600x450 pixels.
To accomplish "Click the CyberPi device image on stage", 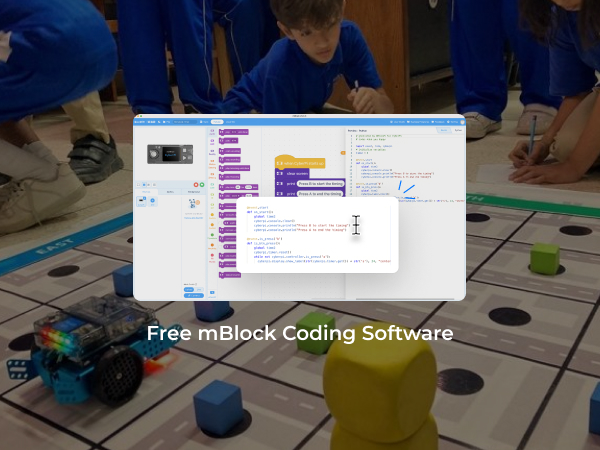I will [170, 154].
